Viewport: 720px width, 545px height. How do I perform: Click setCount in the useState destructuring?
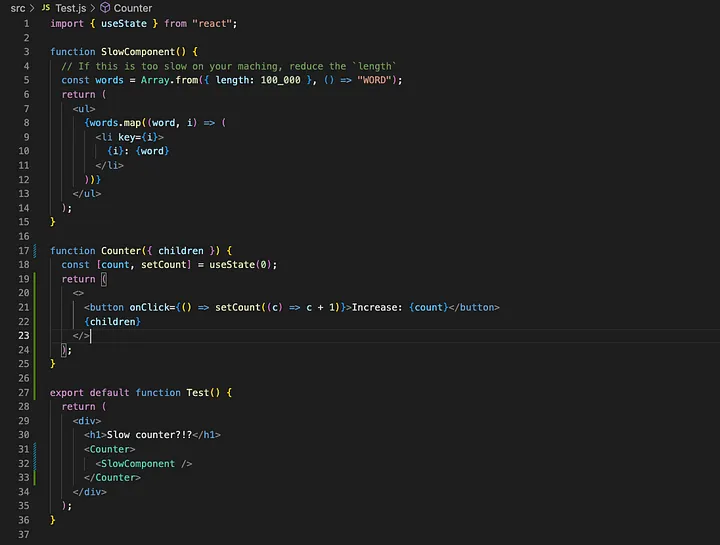(163, 264)
